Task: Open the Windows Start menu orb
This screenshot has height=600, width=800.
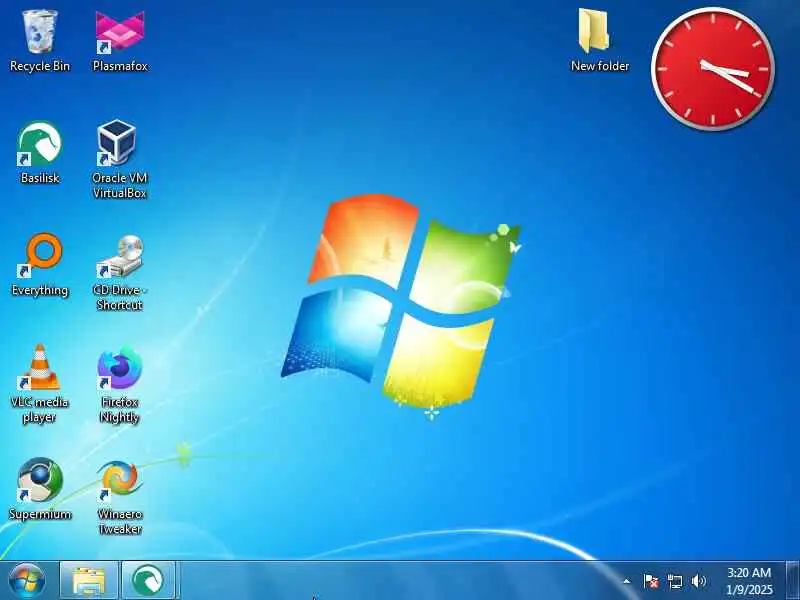Action: [27, 581]
